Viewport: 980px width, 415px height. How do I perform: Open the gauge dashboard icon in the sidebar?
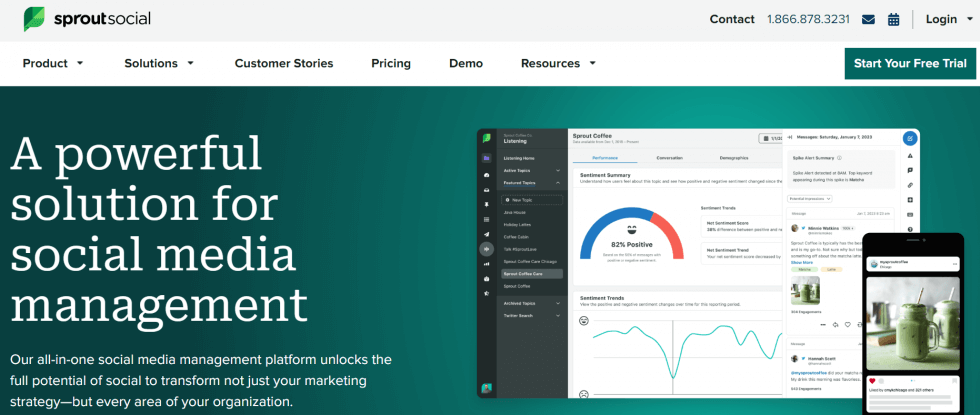click(486, 174)
